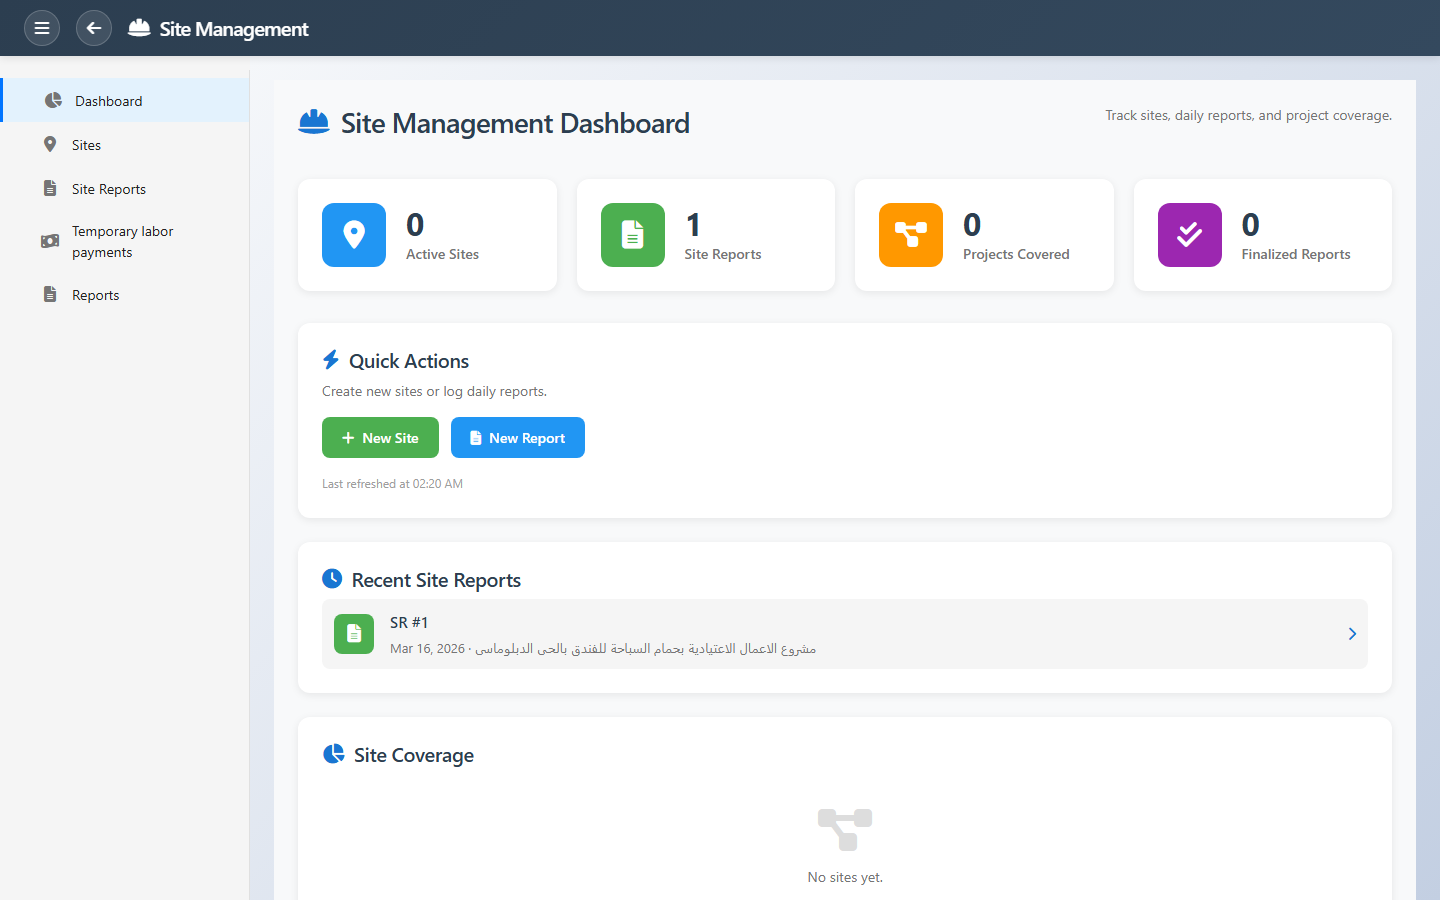
Task: Click the SR #1 green report icon
Action: (x=354, y=634)
